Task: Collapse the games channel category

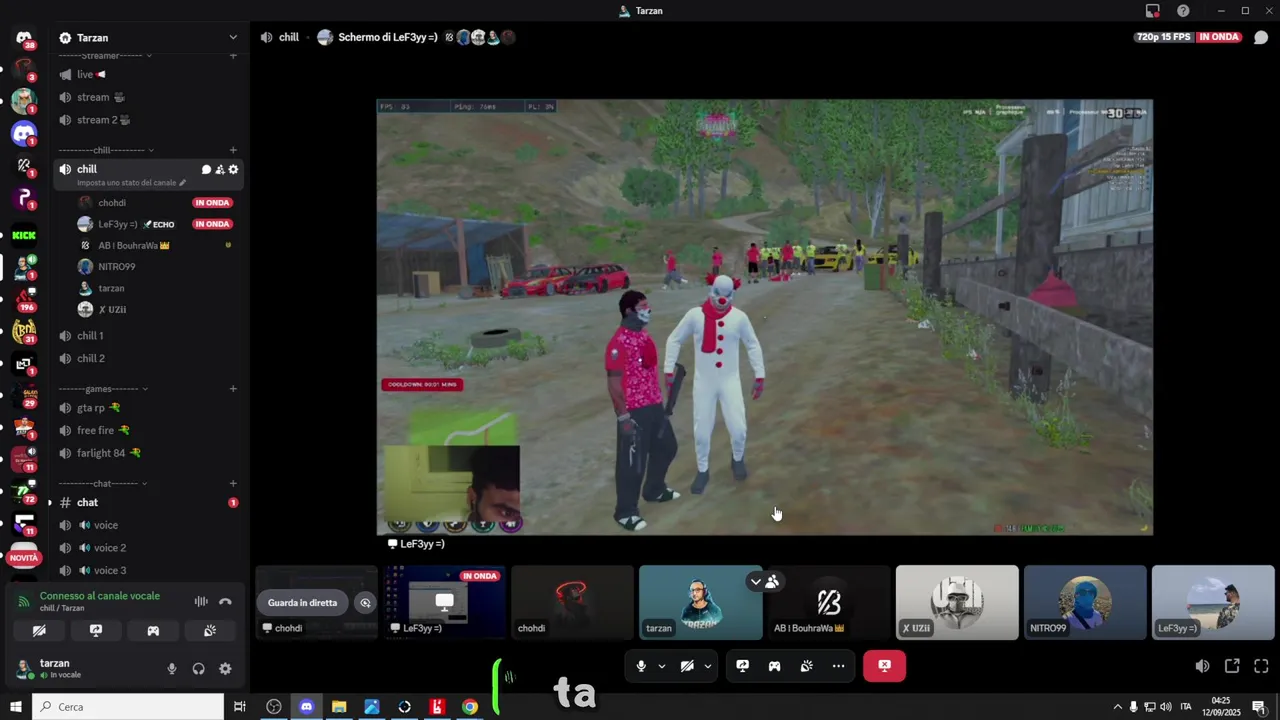Action: pyautogui.click(x=102, y=388)
